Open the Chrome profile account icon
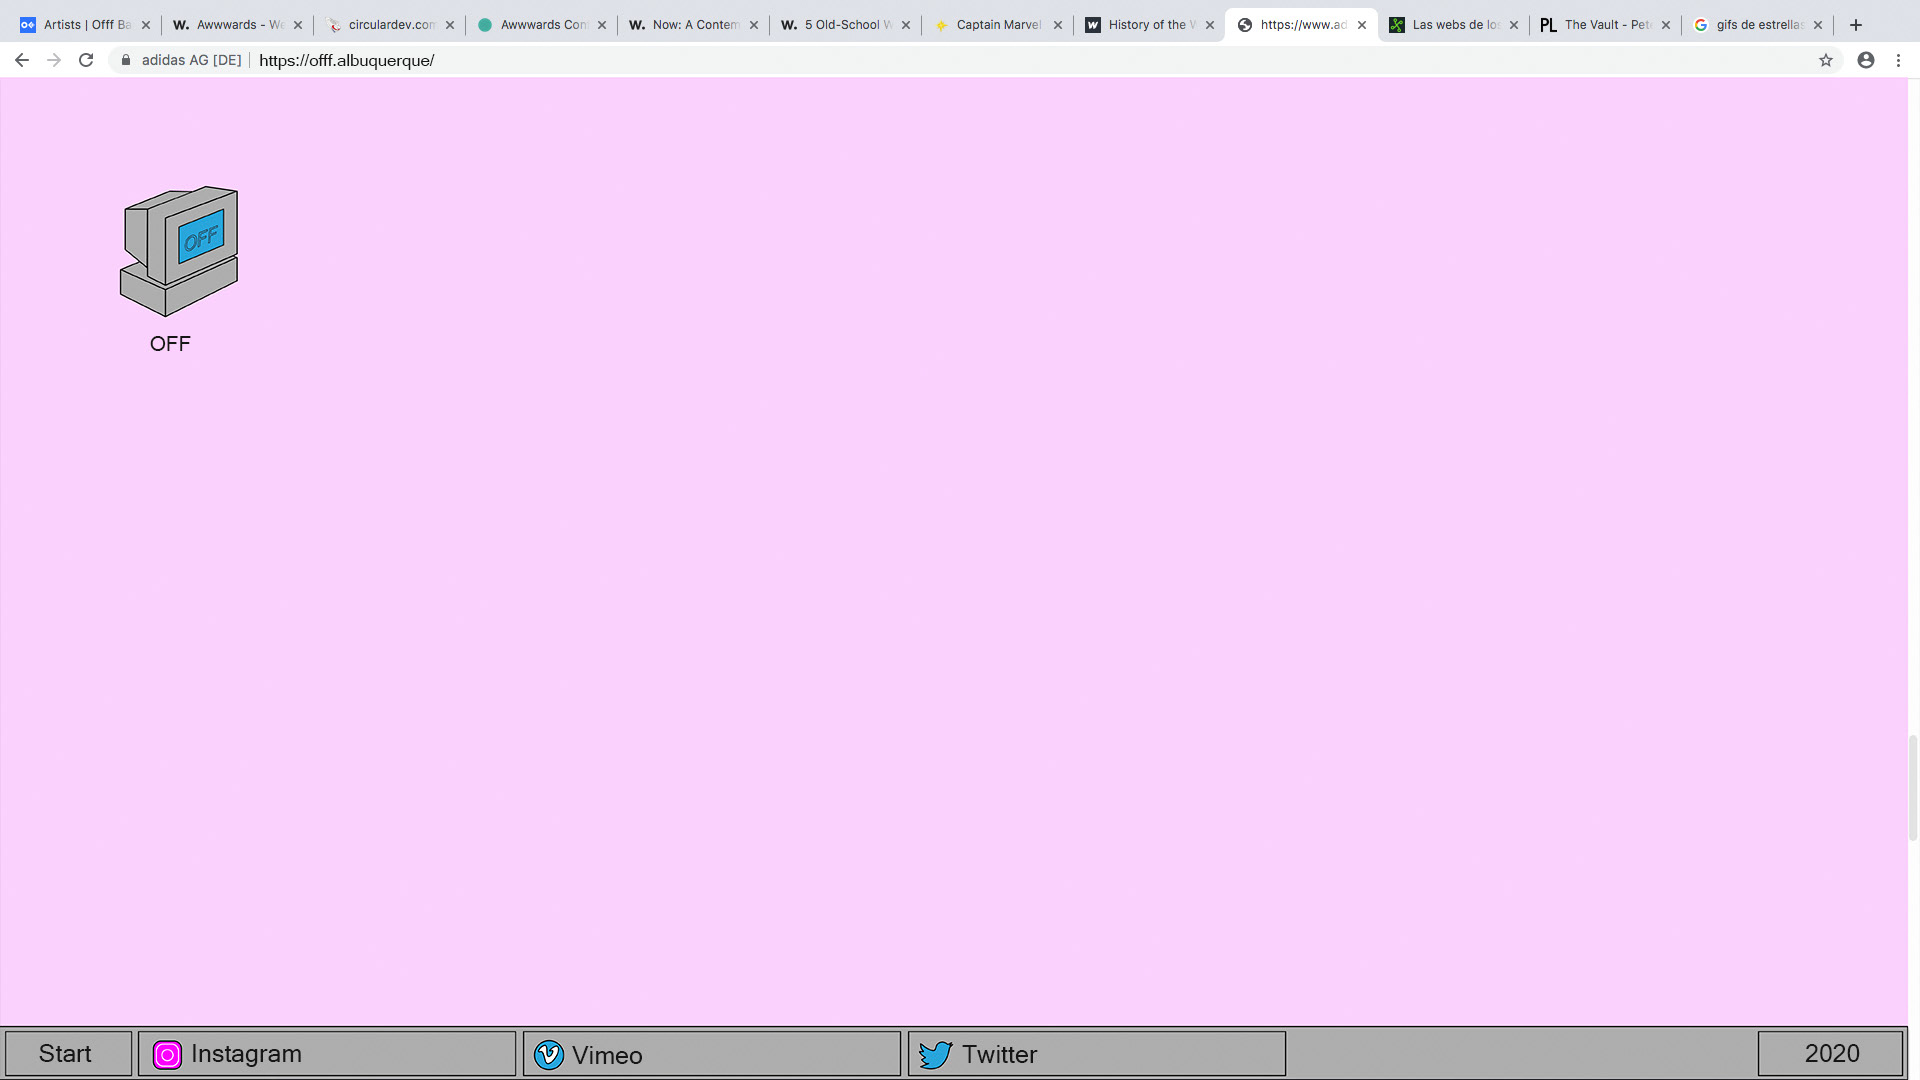 point(1866,60)
